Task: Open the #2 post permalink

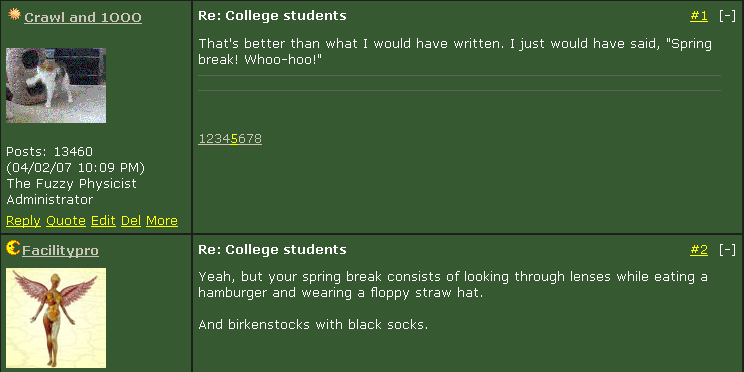Action: (x=699, y=250)
